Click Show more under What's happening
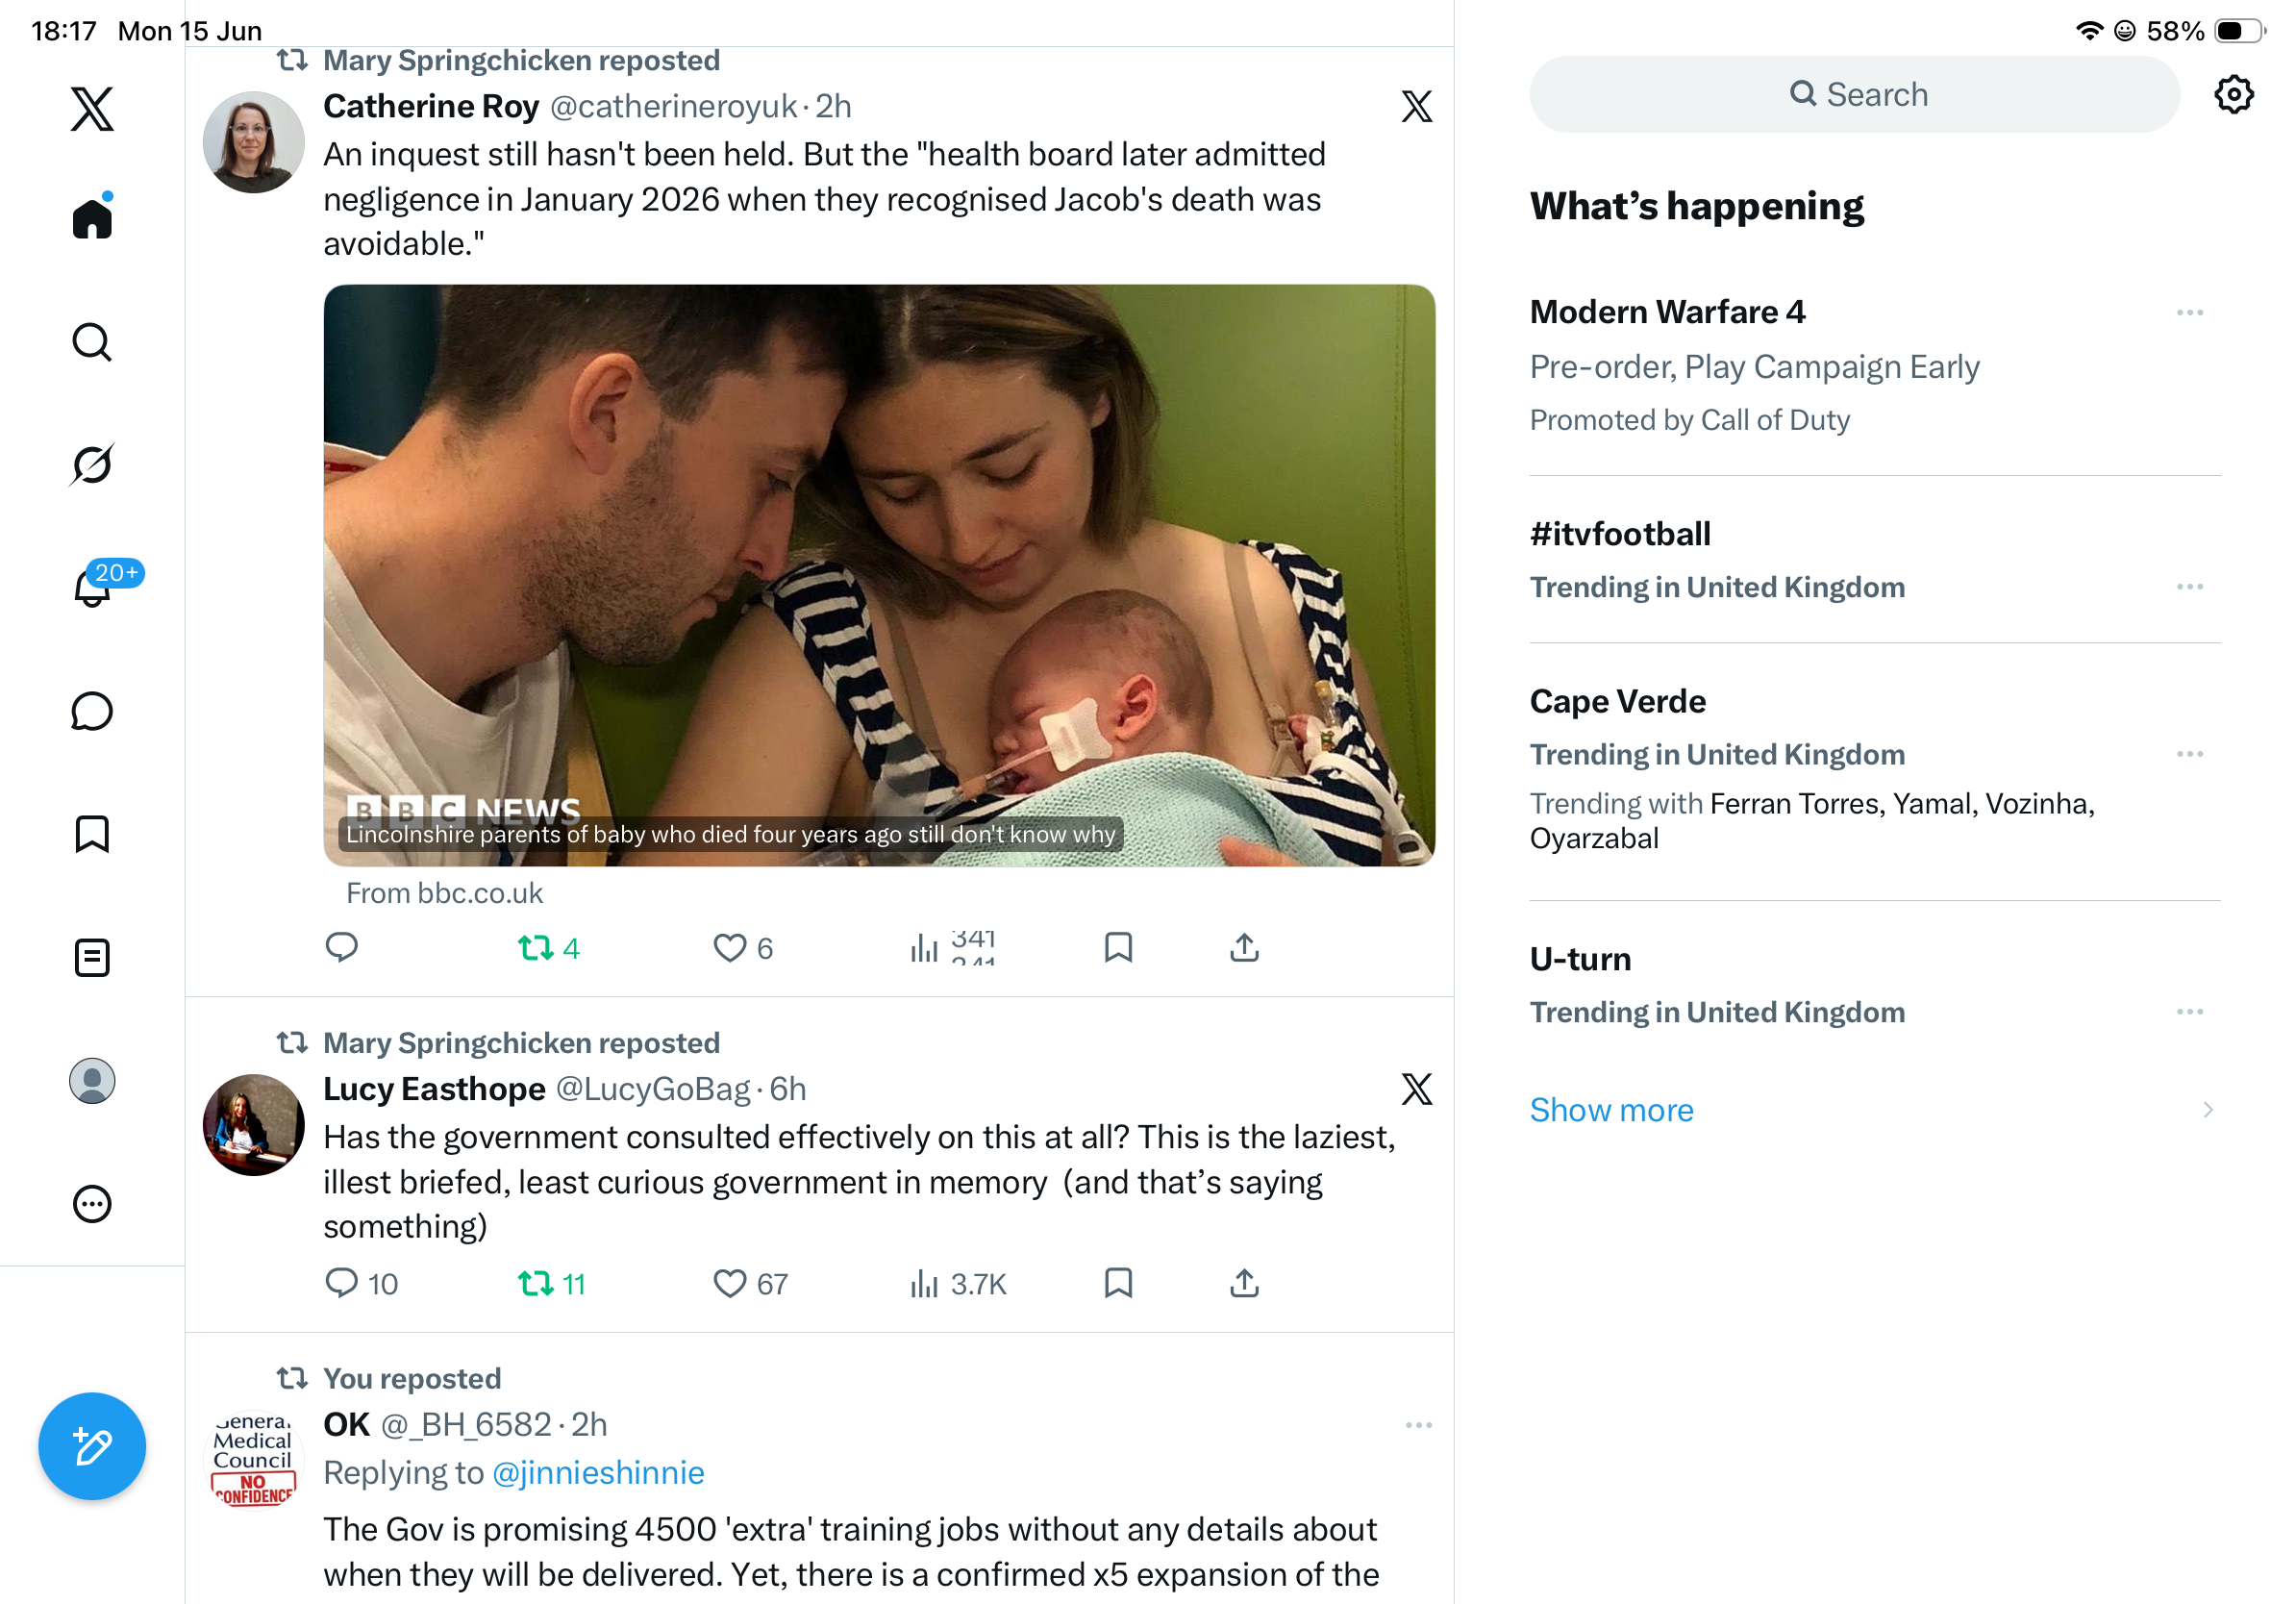Viewport: 2296px width, 1604px height. [1611, 1110]
